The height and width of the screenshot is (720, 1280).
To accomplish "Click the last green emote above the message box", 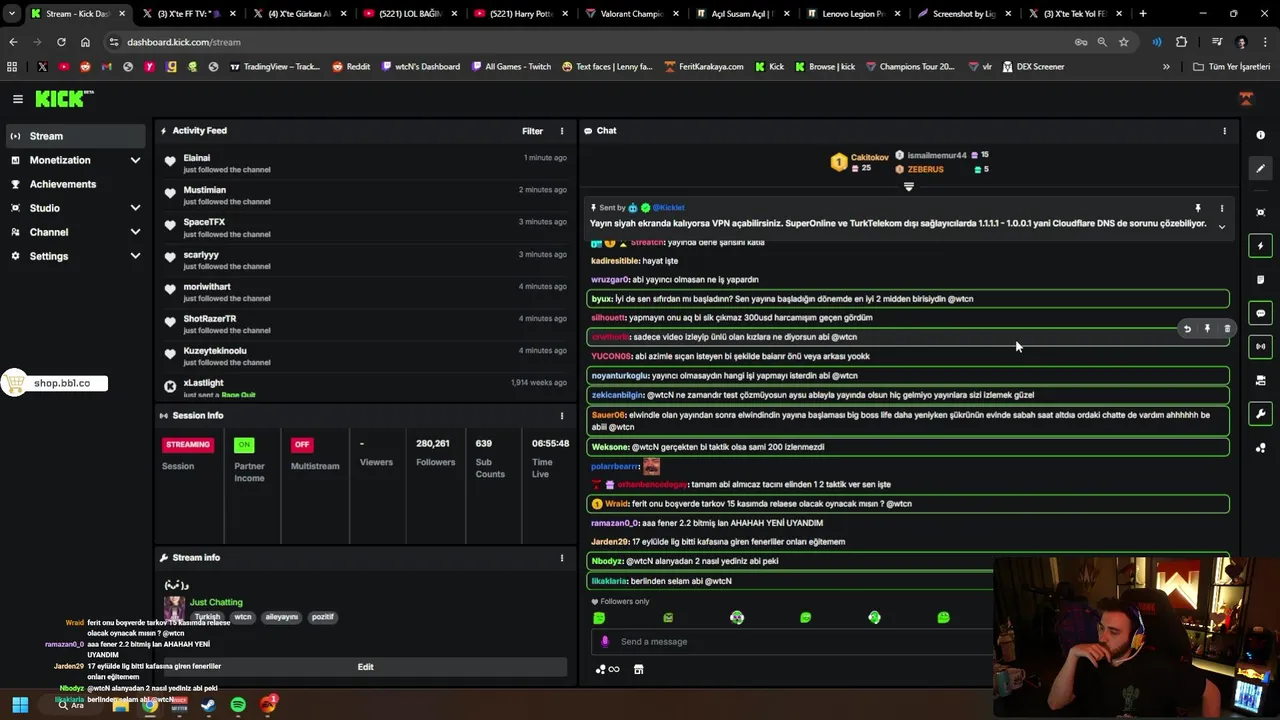I will [943, 618].
